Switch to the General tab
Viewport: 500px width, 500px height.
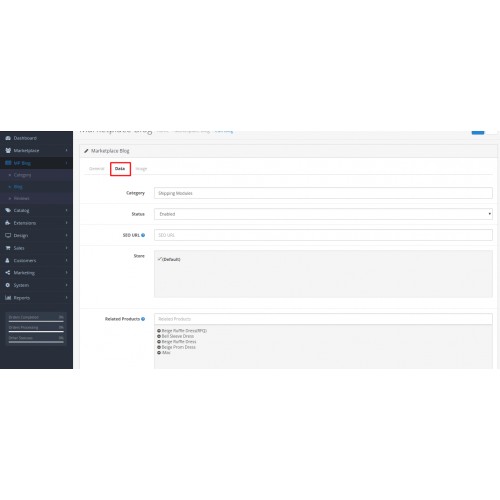click(x=97, y=169)
